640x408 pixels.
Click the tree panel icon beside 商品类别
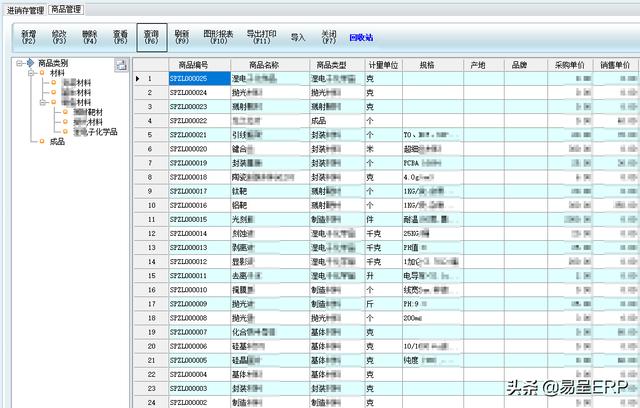coord(121,65)
